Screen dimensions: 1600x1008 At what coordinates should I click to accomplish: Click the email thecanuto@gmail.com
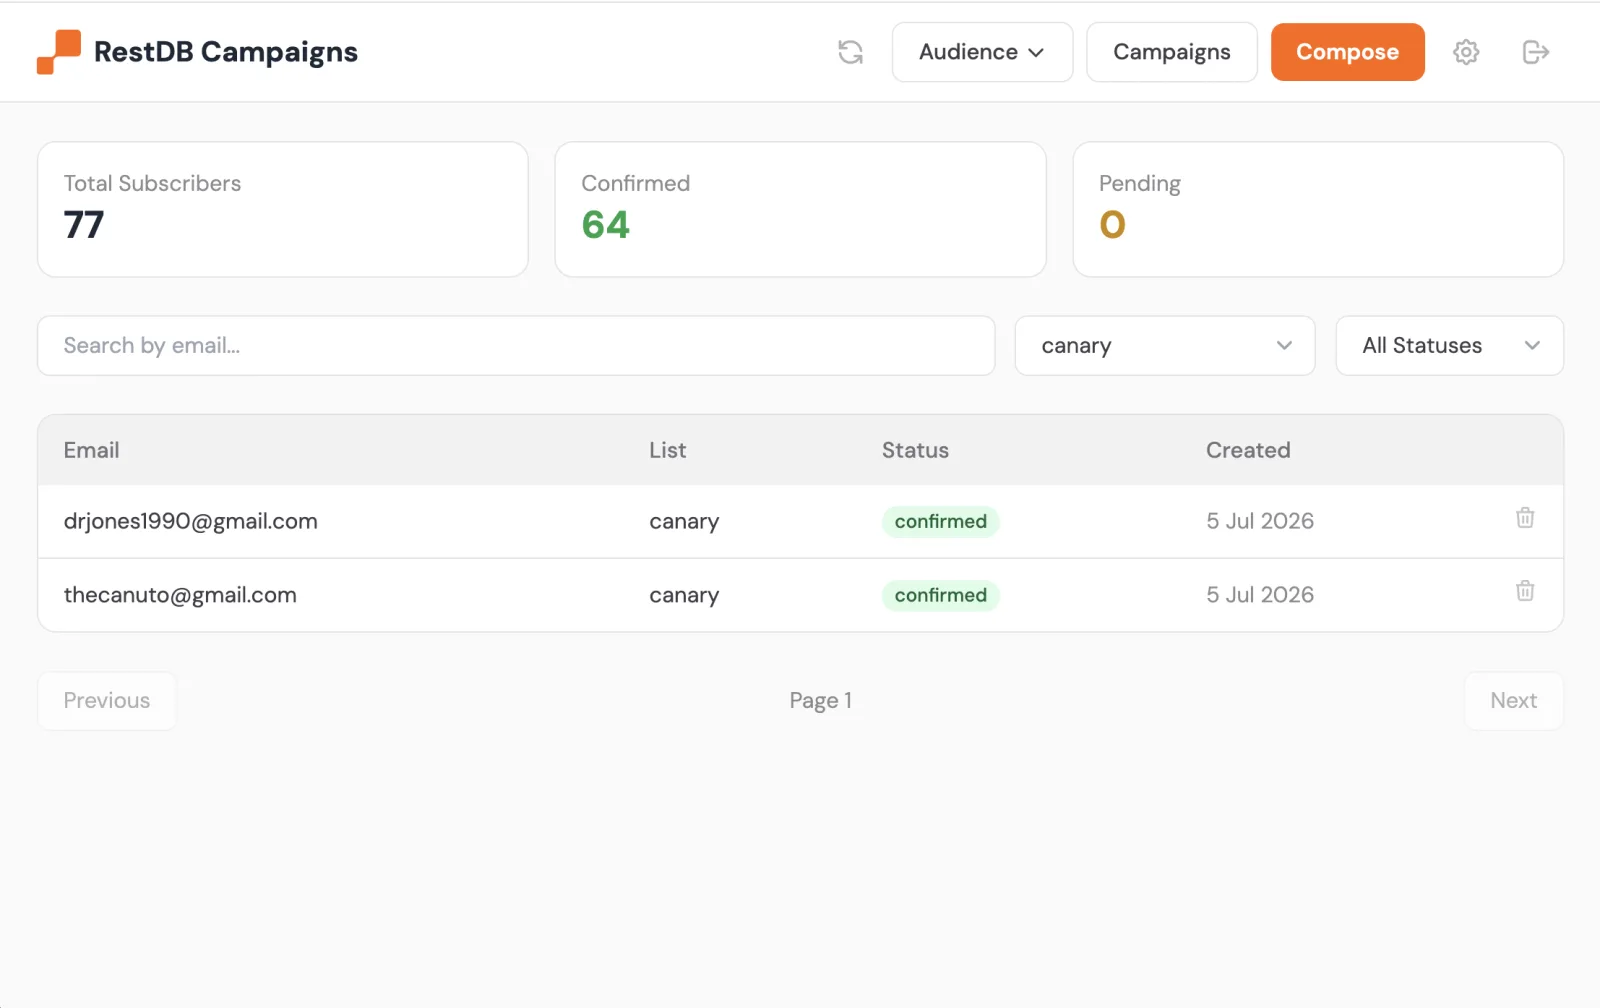click(180, 595)
